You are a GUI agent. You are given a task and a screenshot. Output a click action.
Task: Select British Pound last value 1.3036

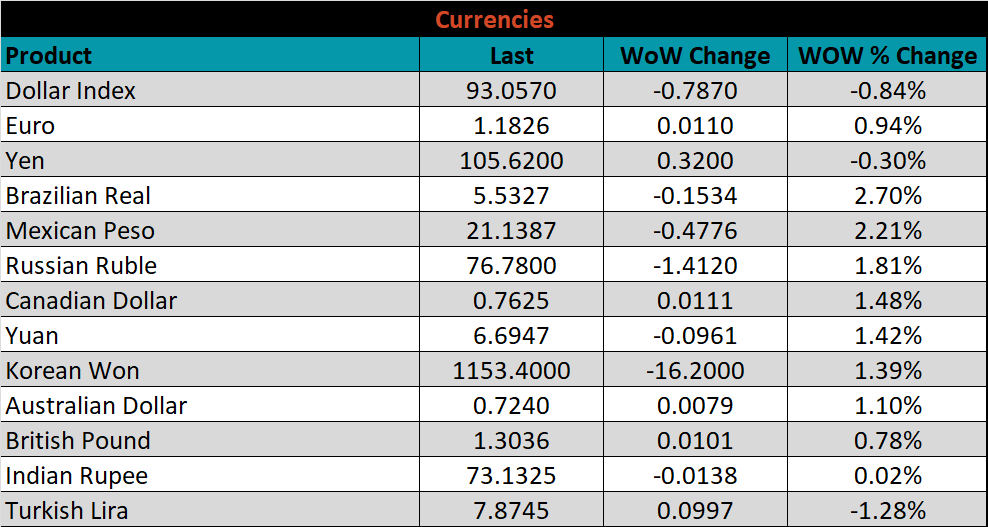(511, 441)
